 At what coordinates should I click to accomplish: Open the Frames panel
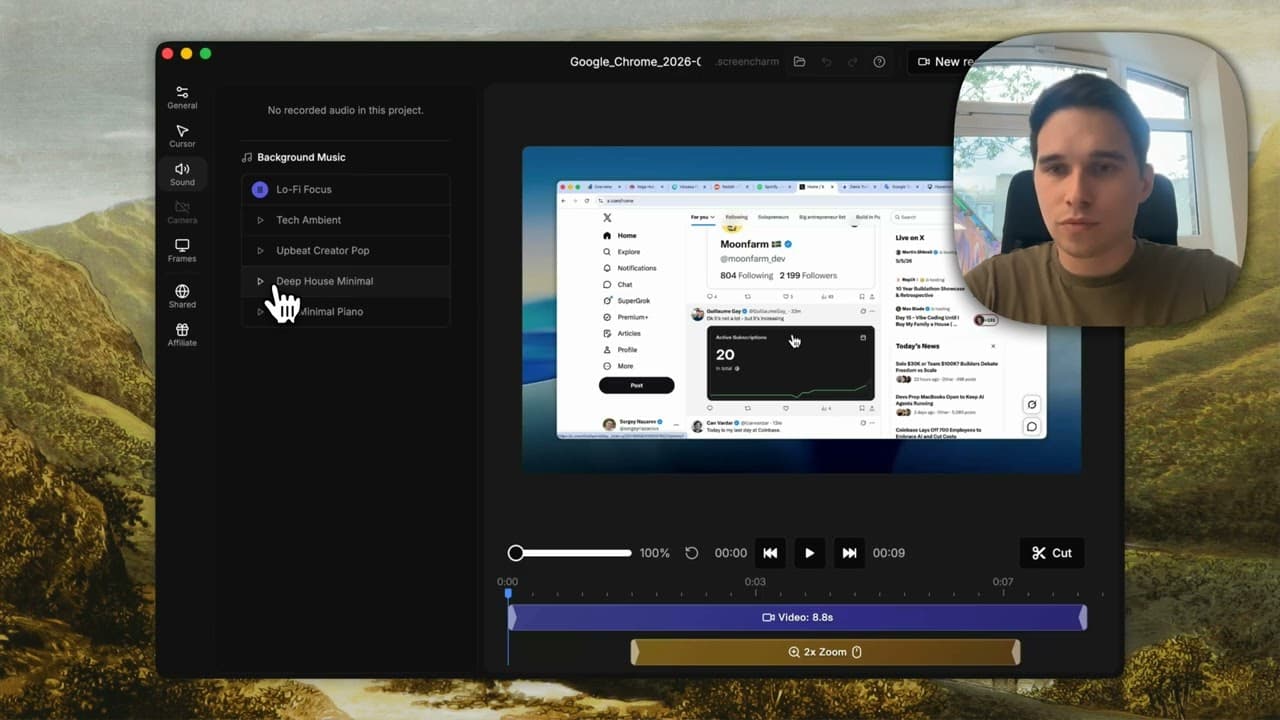click(x=182, y=251)
